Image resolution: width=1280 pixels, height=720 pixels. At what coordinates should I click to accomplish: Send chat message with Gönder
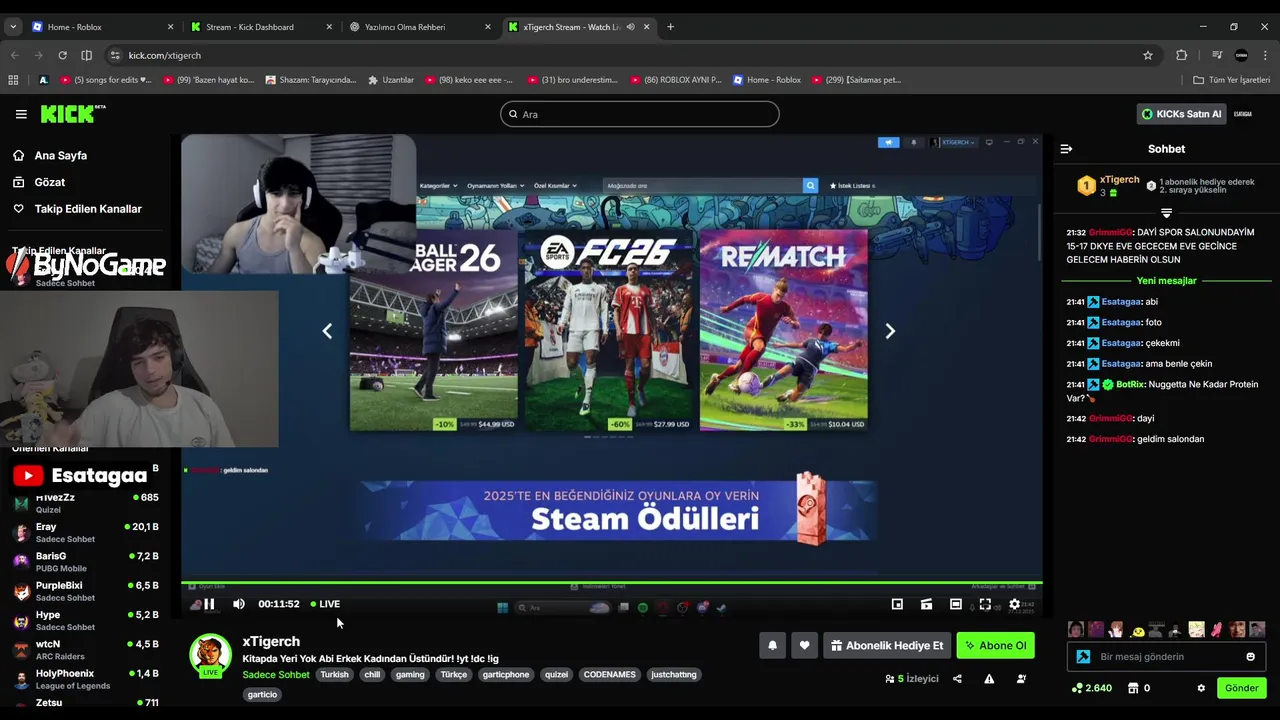click(x=1241, y=688)
